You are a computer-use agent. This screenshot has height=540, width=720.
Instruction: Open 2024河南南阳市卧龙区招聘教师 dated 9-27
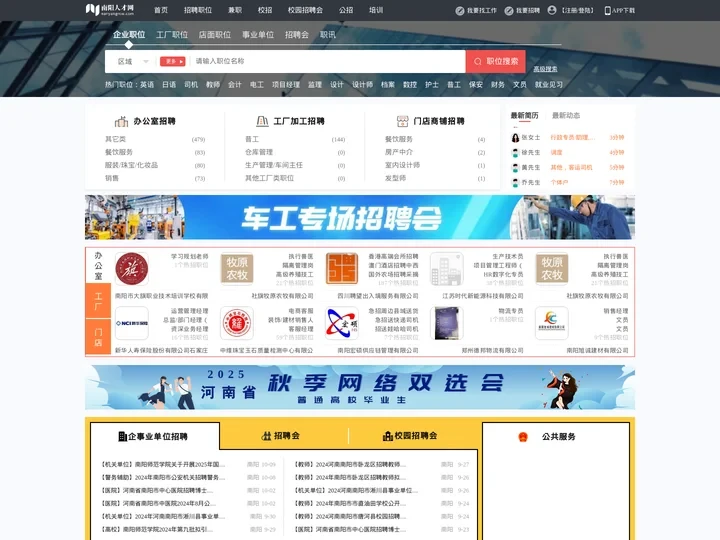pyautogui.click(x=350, y=464)
